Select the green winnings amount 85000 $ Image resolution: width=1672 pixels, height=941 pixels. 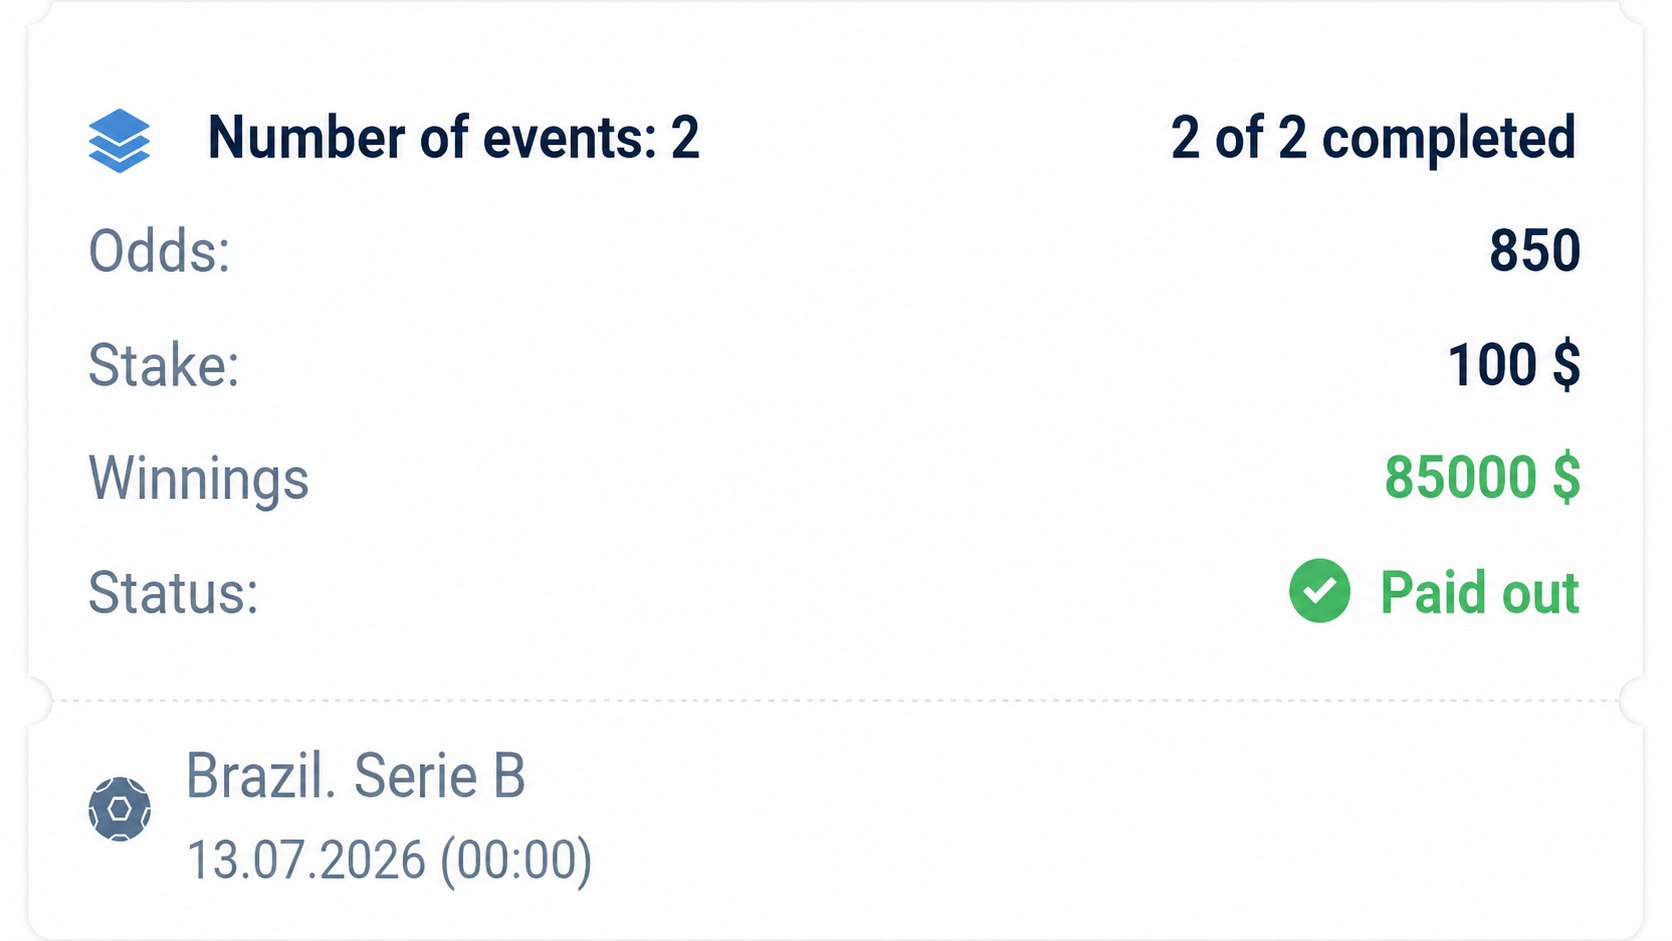tap(1482, 478)
